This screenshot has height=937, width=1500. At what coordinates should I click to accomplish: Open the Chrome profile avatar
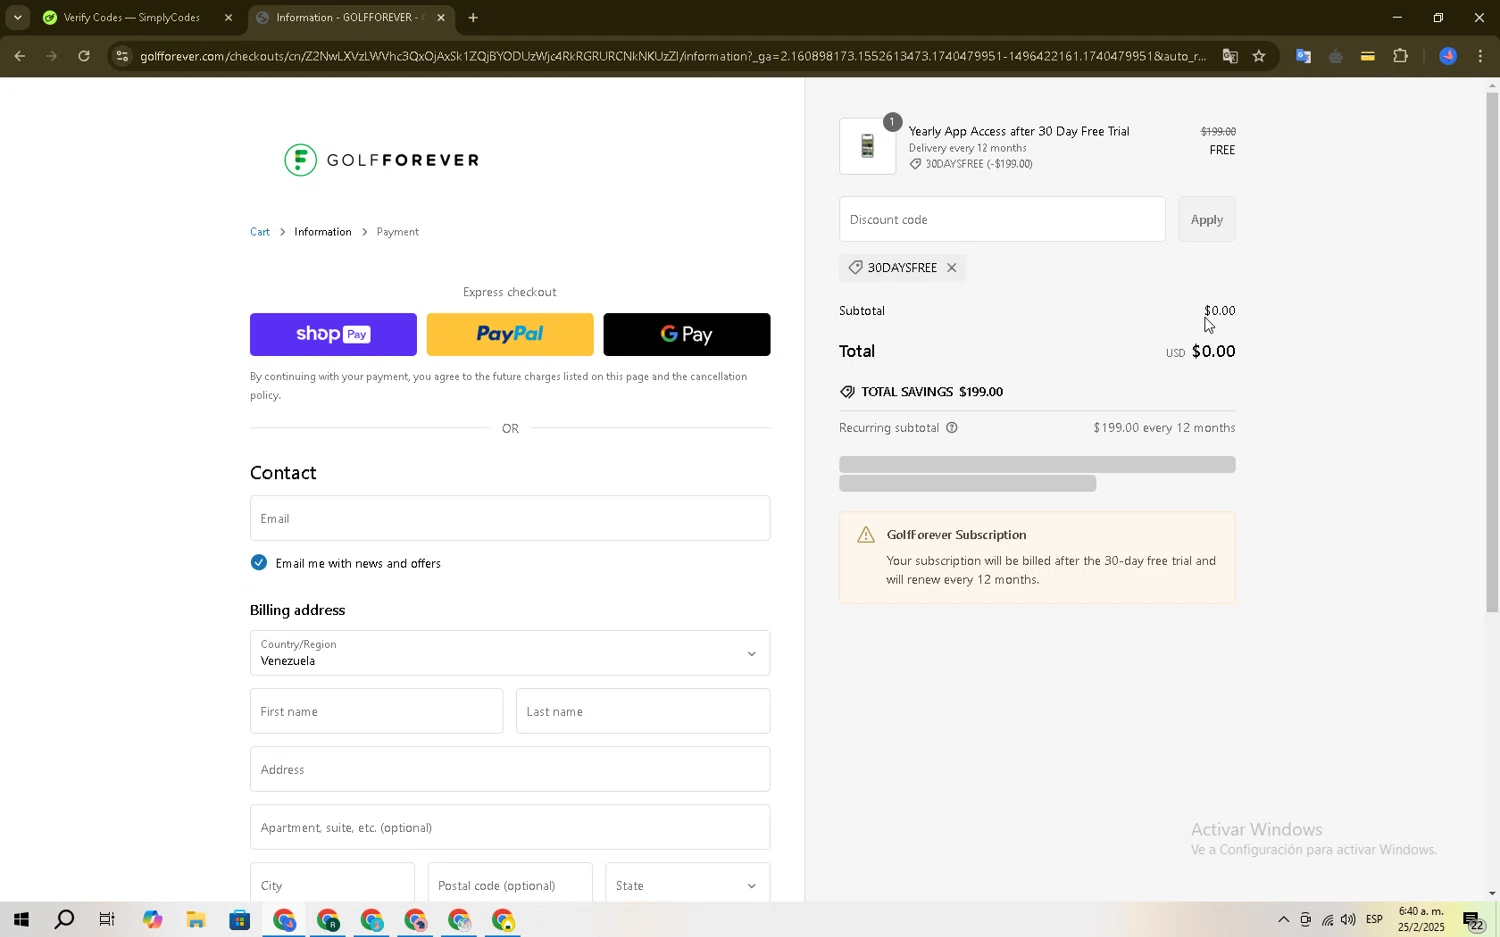pos(1447,56)
